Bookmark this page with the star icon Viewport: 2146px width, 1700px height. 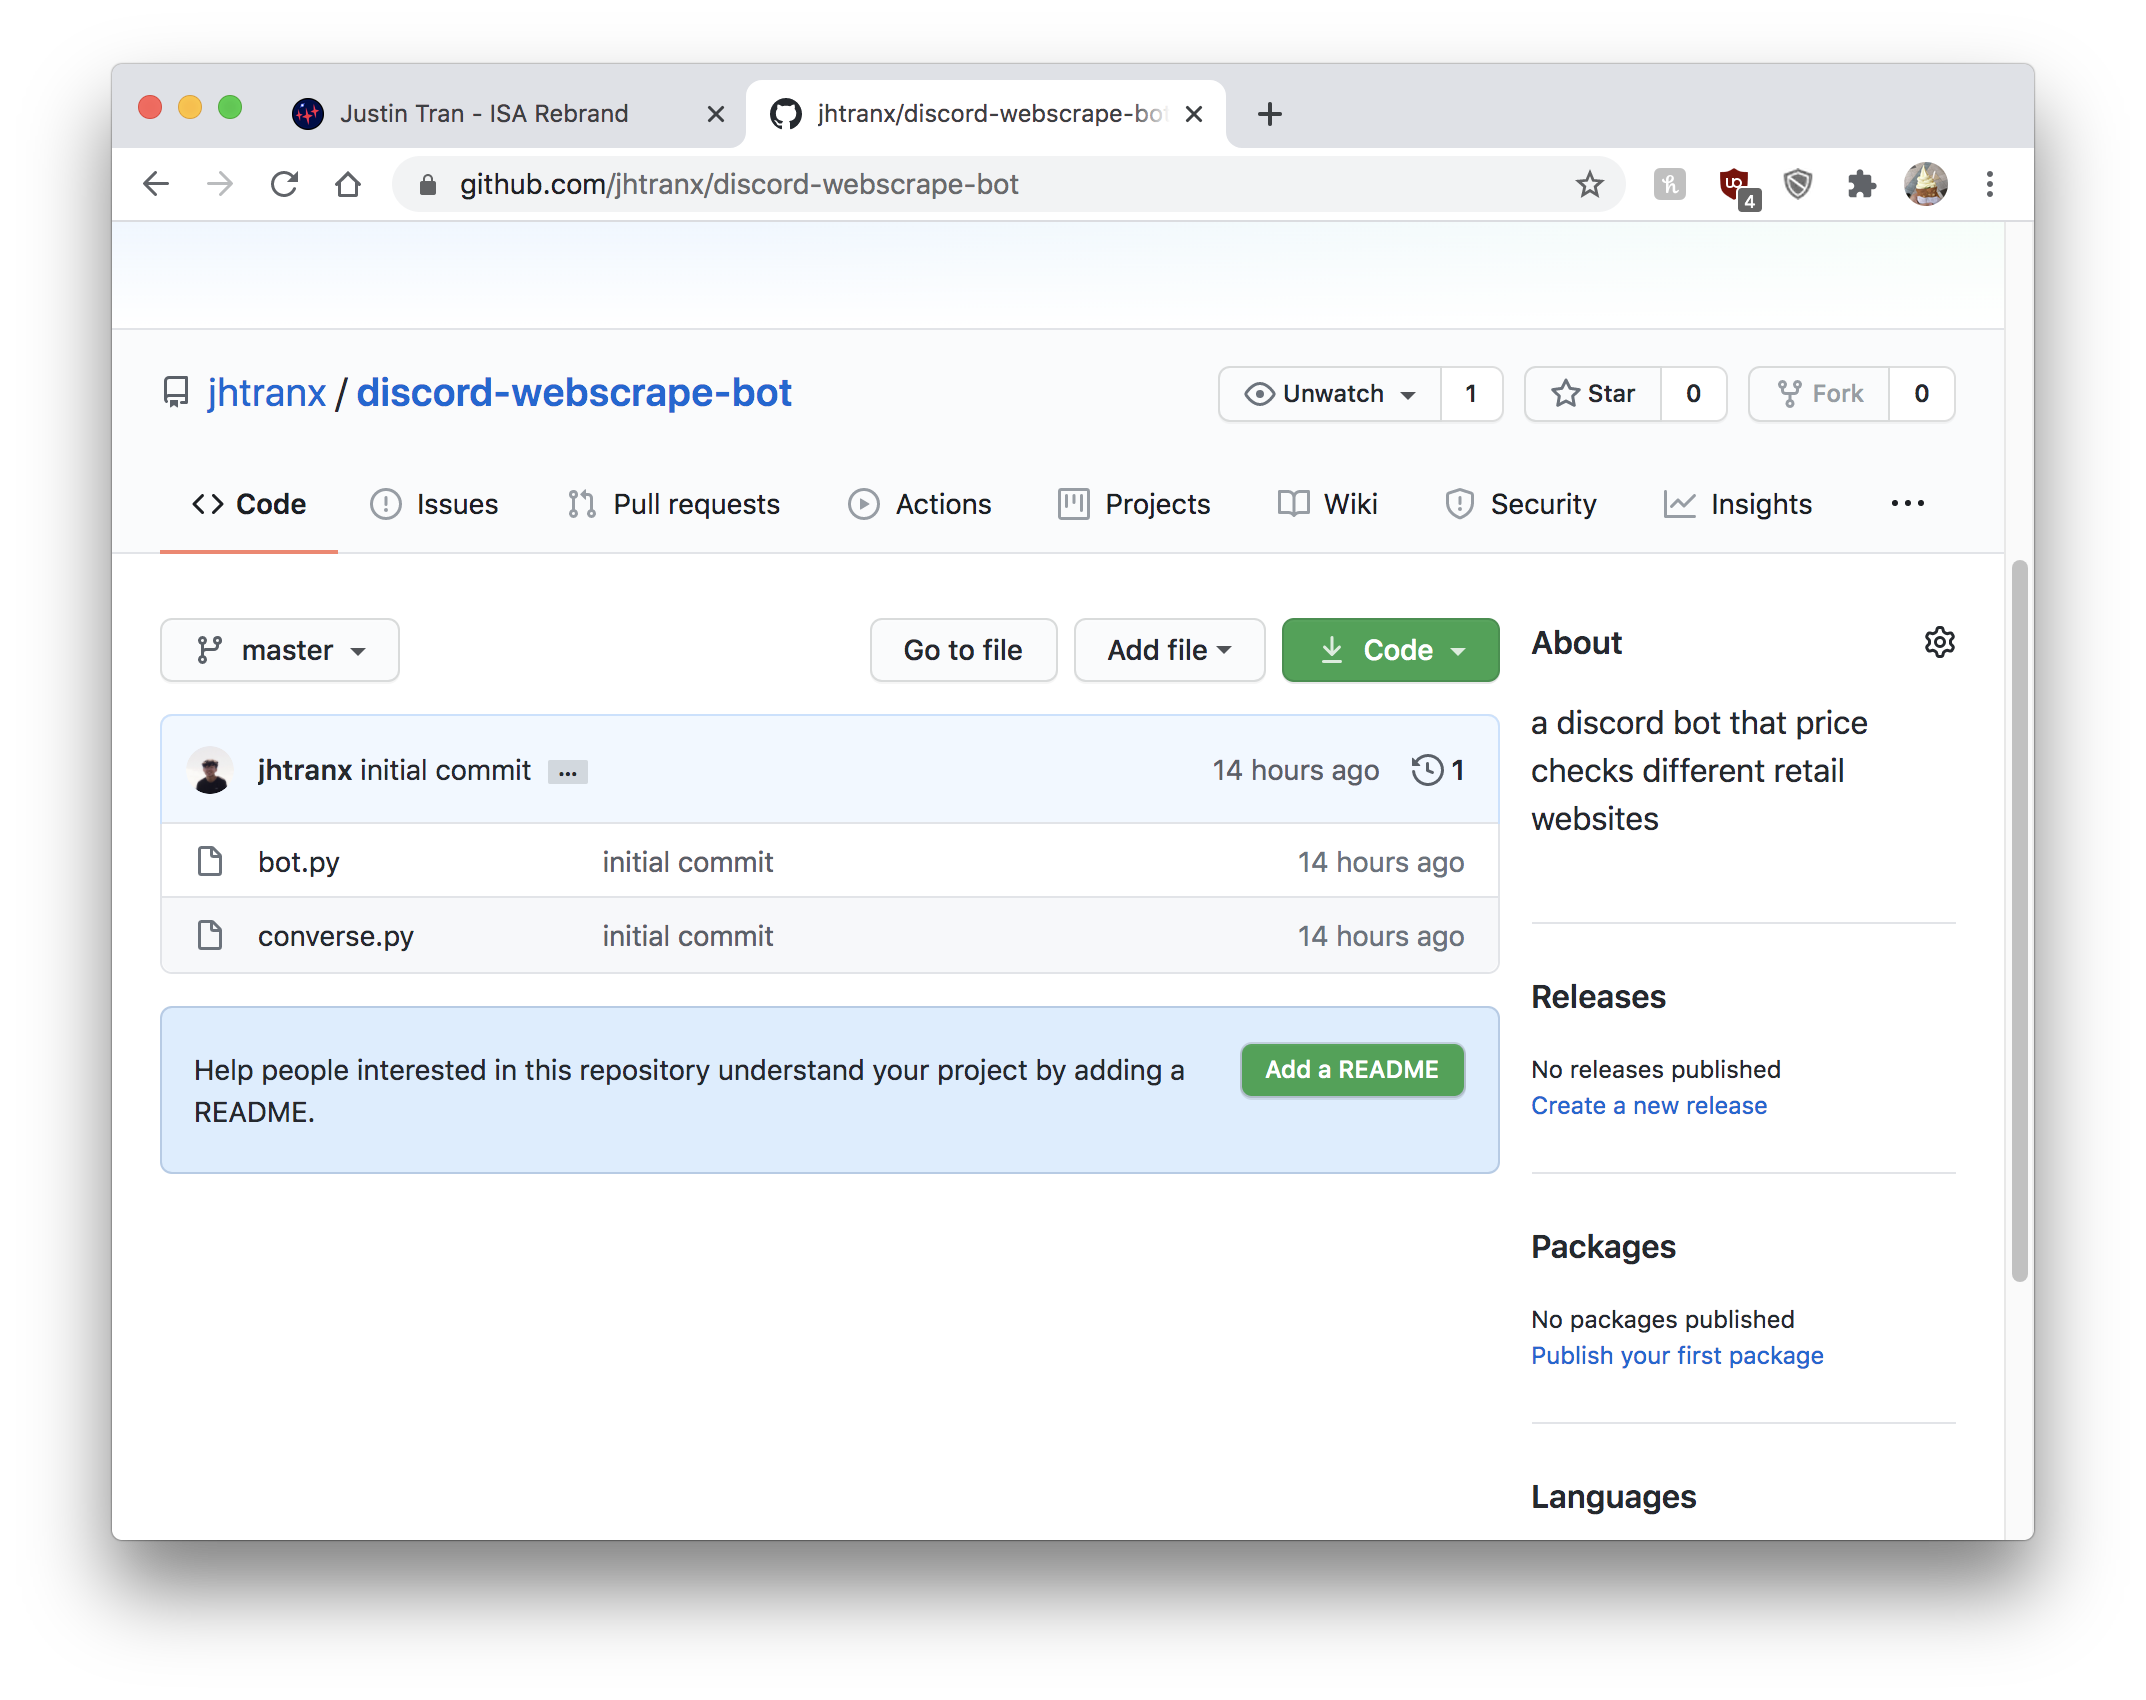click(1589, 184)
